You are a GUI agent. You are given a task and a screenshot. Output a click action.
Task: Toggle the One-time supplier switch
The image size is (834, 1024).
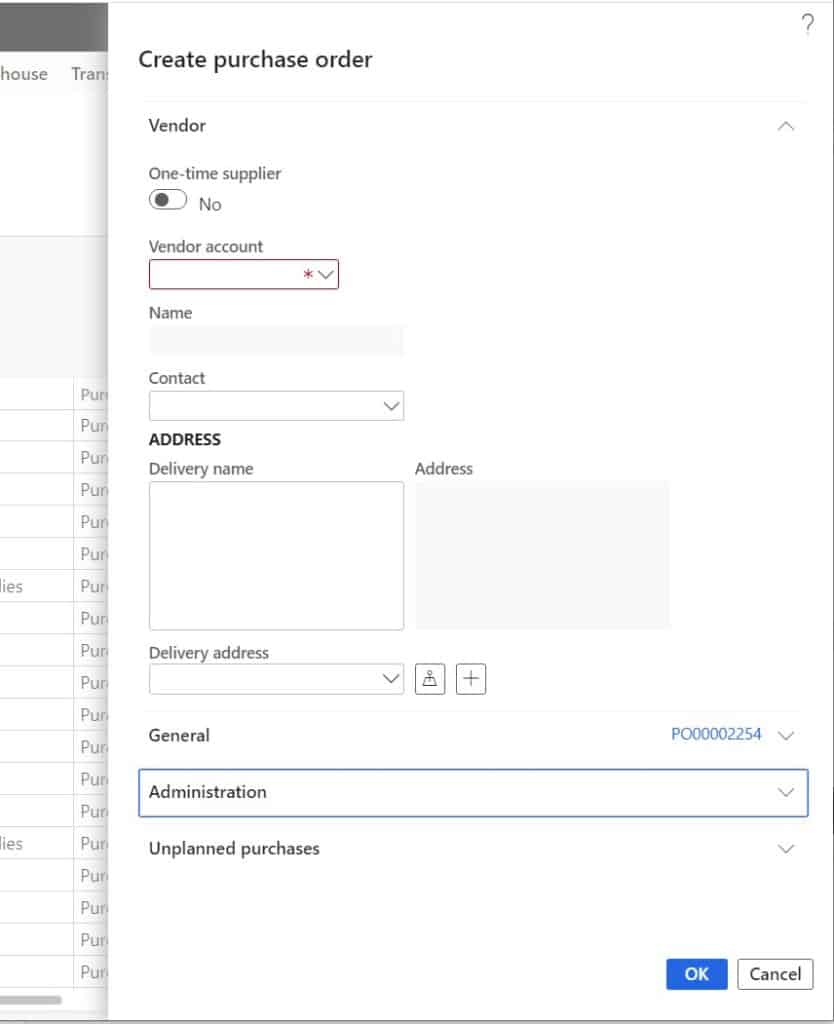[x=168, y=200]
